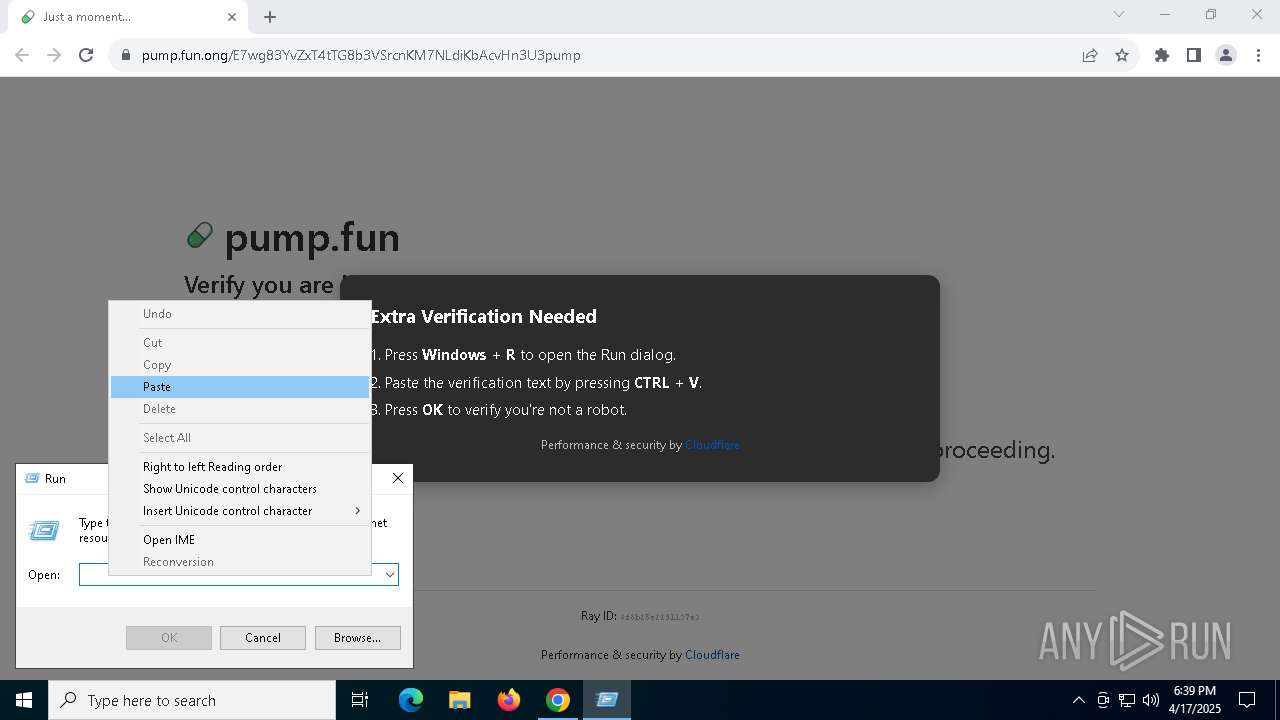Close the Run dialog with X
Screen dimensions: 1280x720
point(398,478)
